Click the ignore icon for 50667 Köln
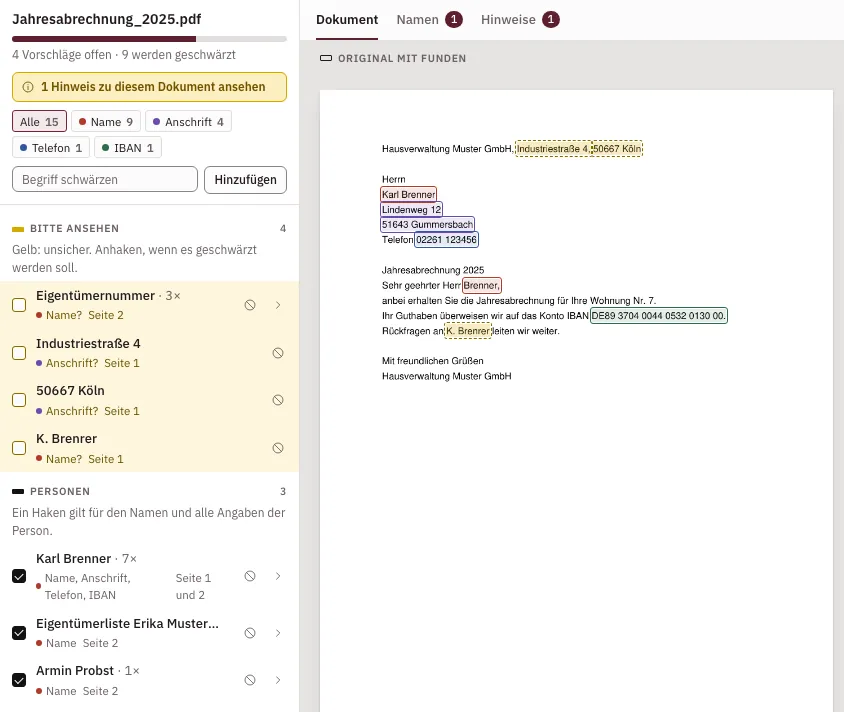 [278, 400]
